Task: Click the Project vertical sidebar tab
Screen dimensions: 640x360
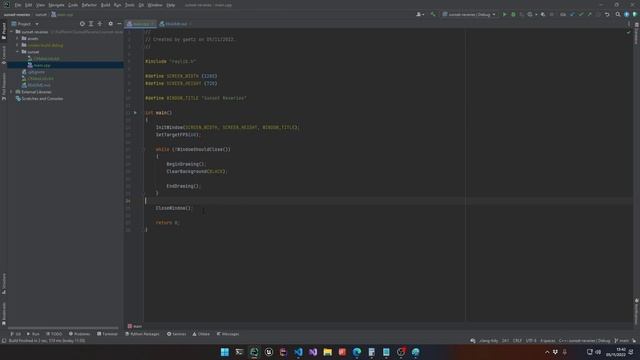Action: click(4, 31)
